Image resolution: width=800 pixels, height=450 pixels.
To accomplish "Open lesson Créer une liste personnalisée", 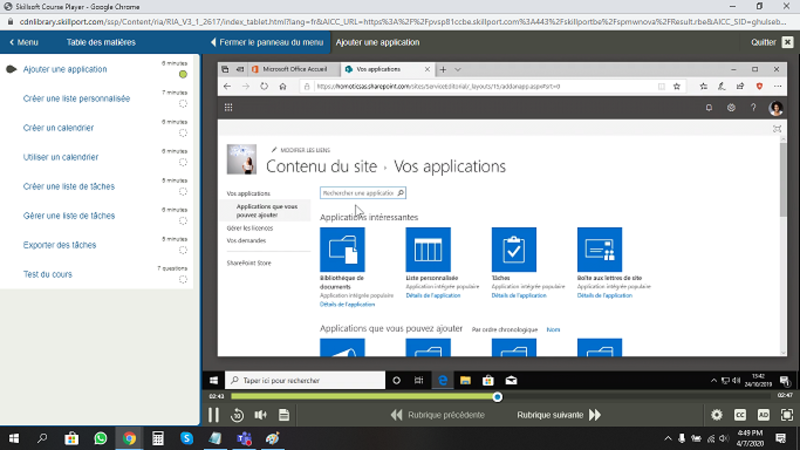I will pyautogui.click(x=77, y=98).
